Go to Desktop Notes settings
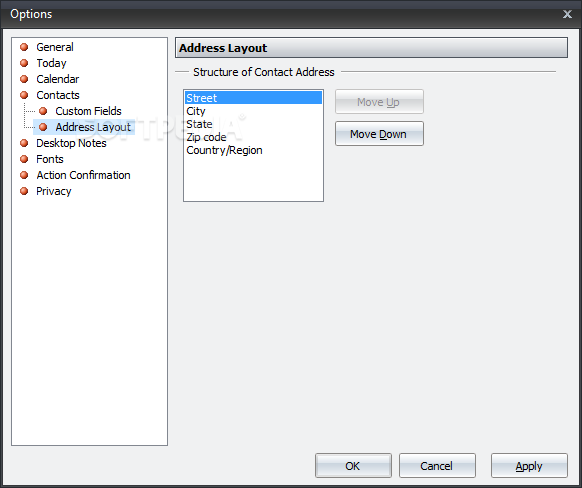 pyautogui.click(x=71, y=143)
